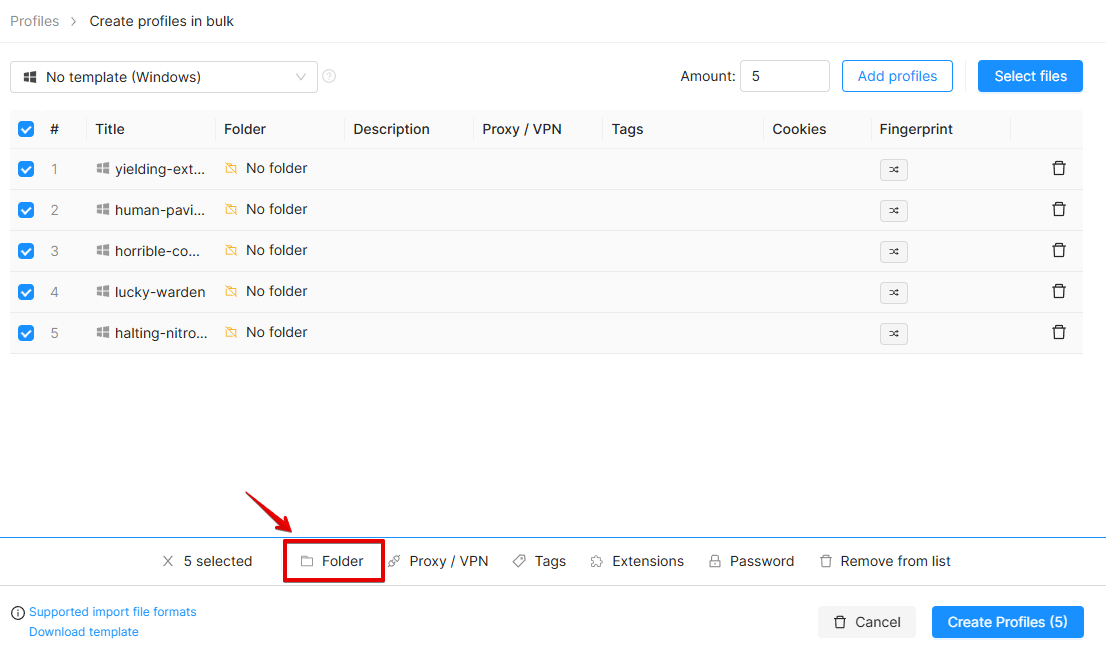
Task: Shuffle fingerprint for halting-nitro profile
Action: coord(894,333)
